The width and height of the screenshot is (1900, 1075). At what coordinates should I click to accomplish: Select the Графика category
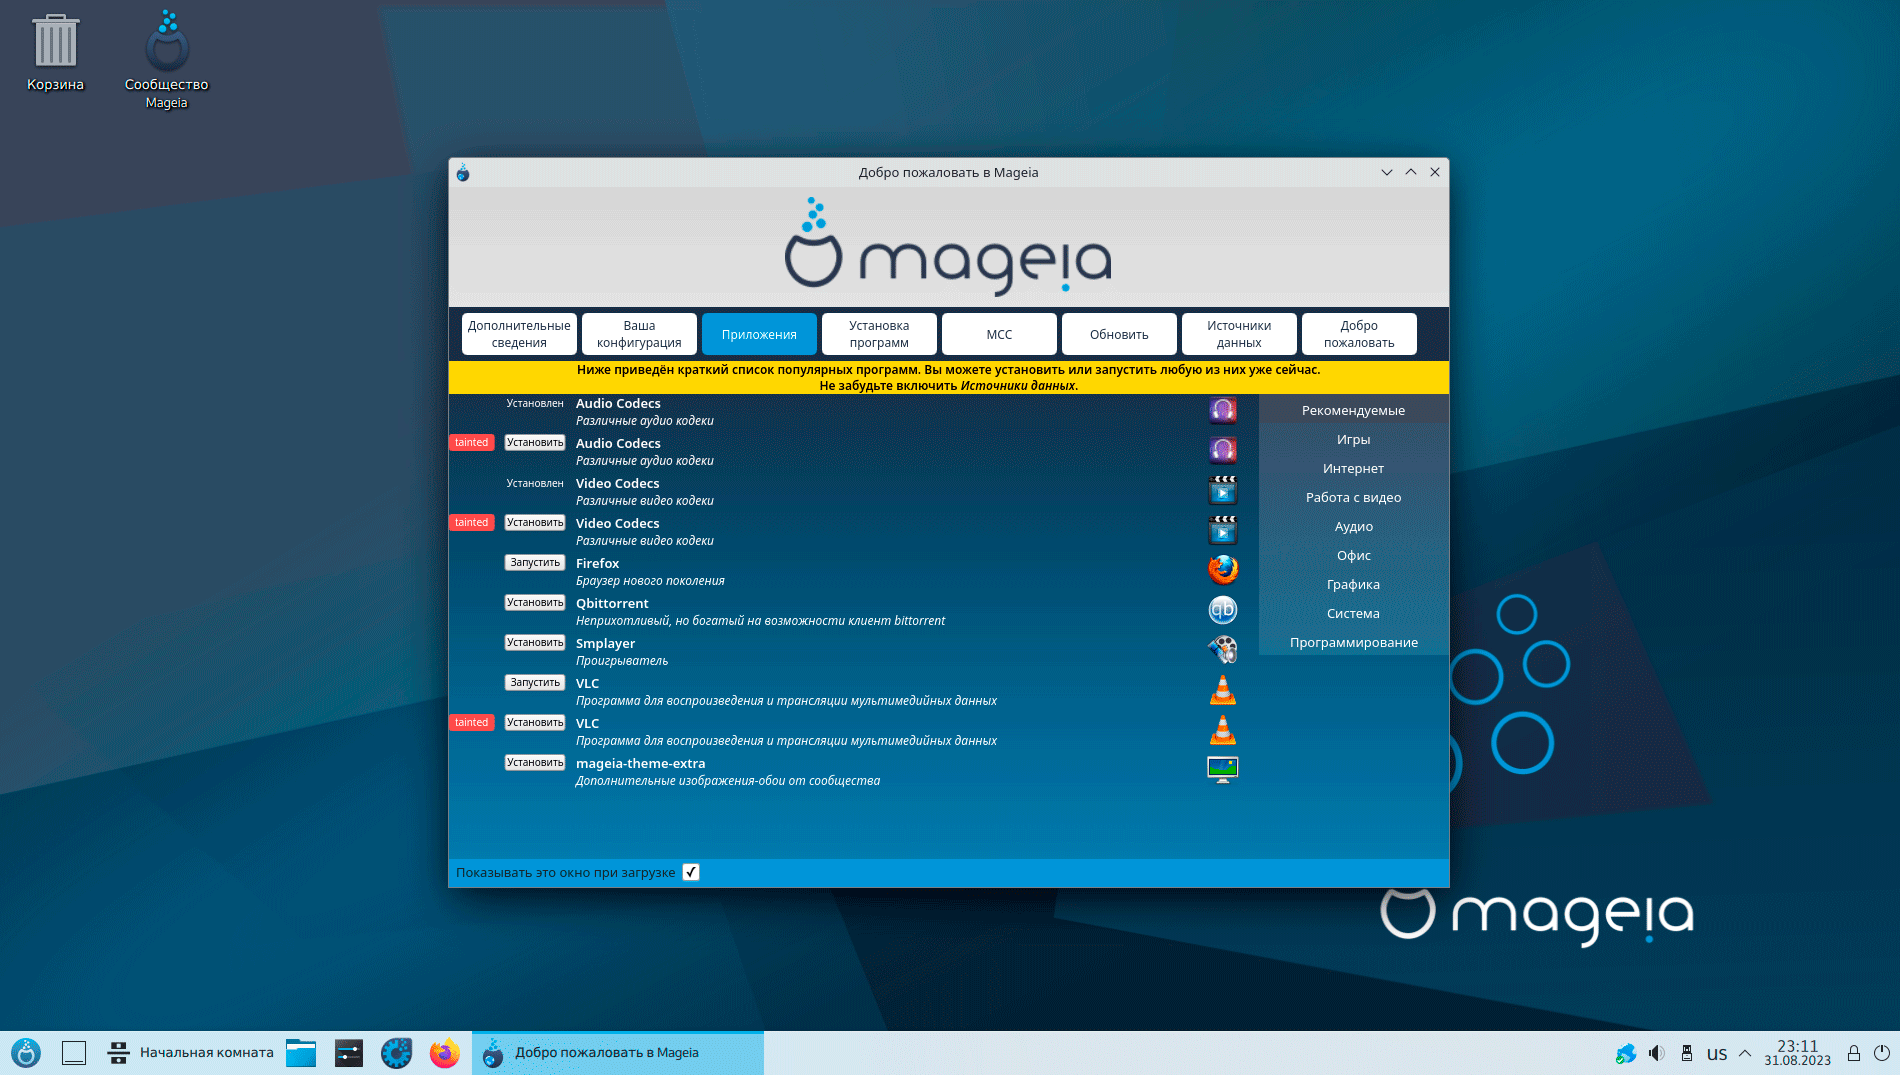1353,584
